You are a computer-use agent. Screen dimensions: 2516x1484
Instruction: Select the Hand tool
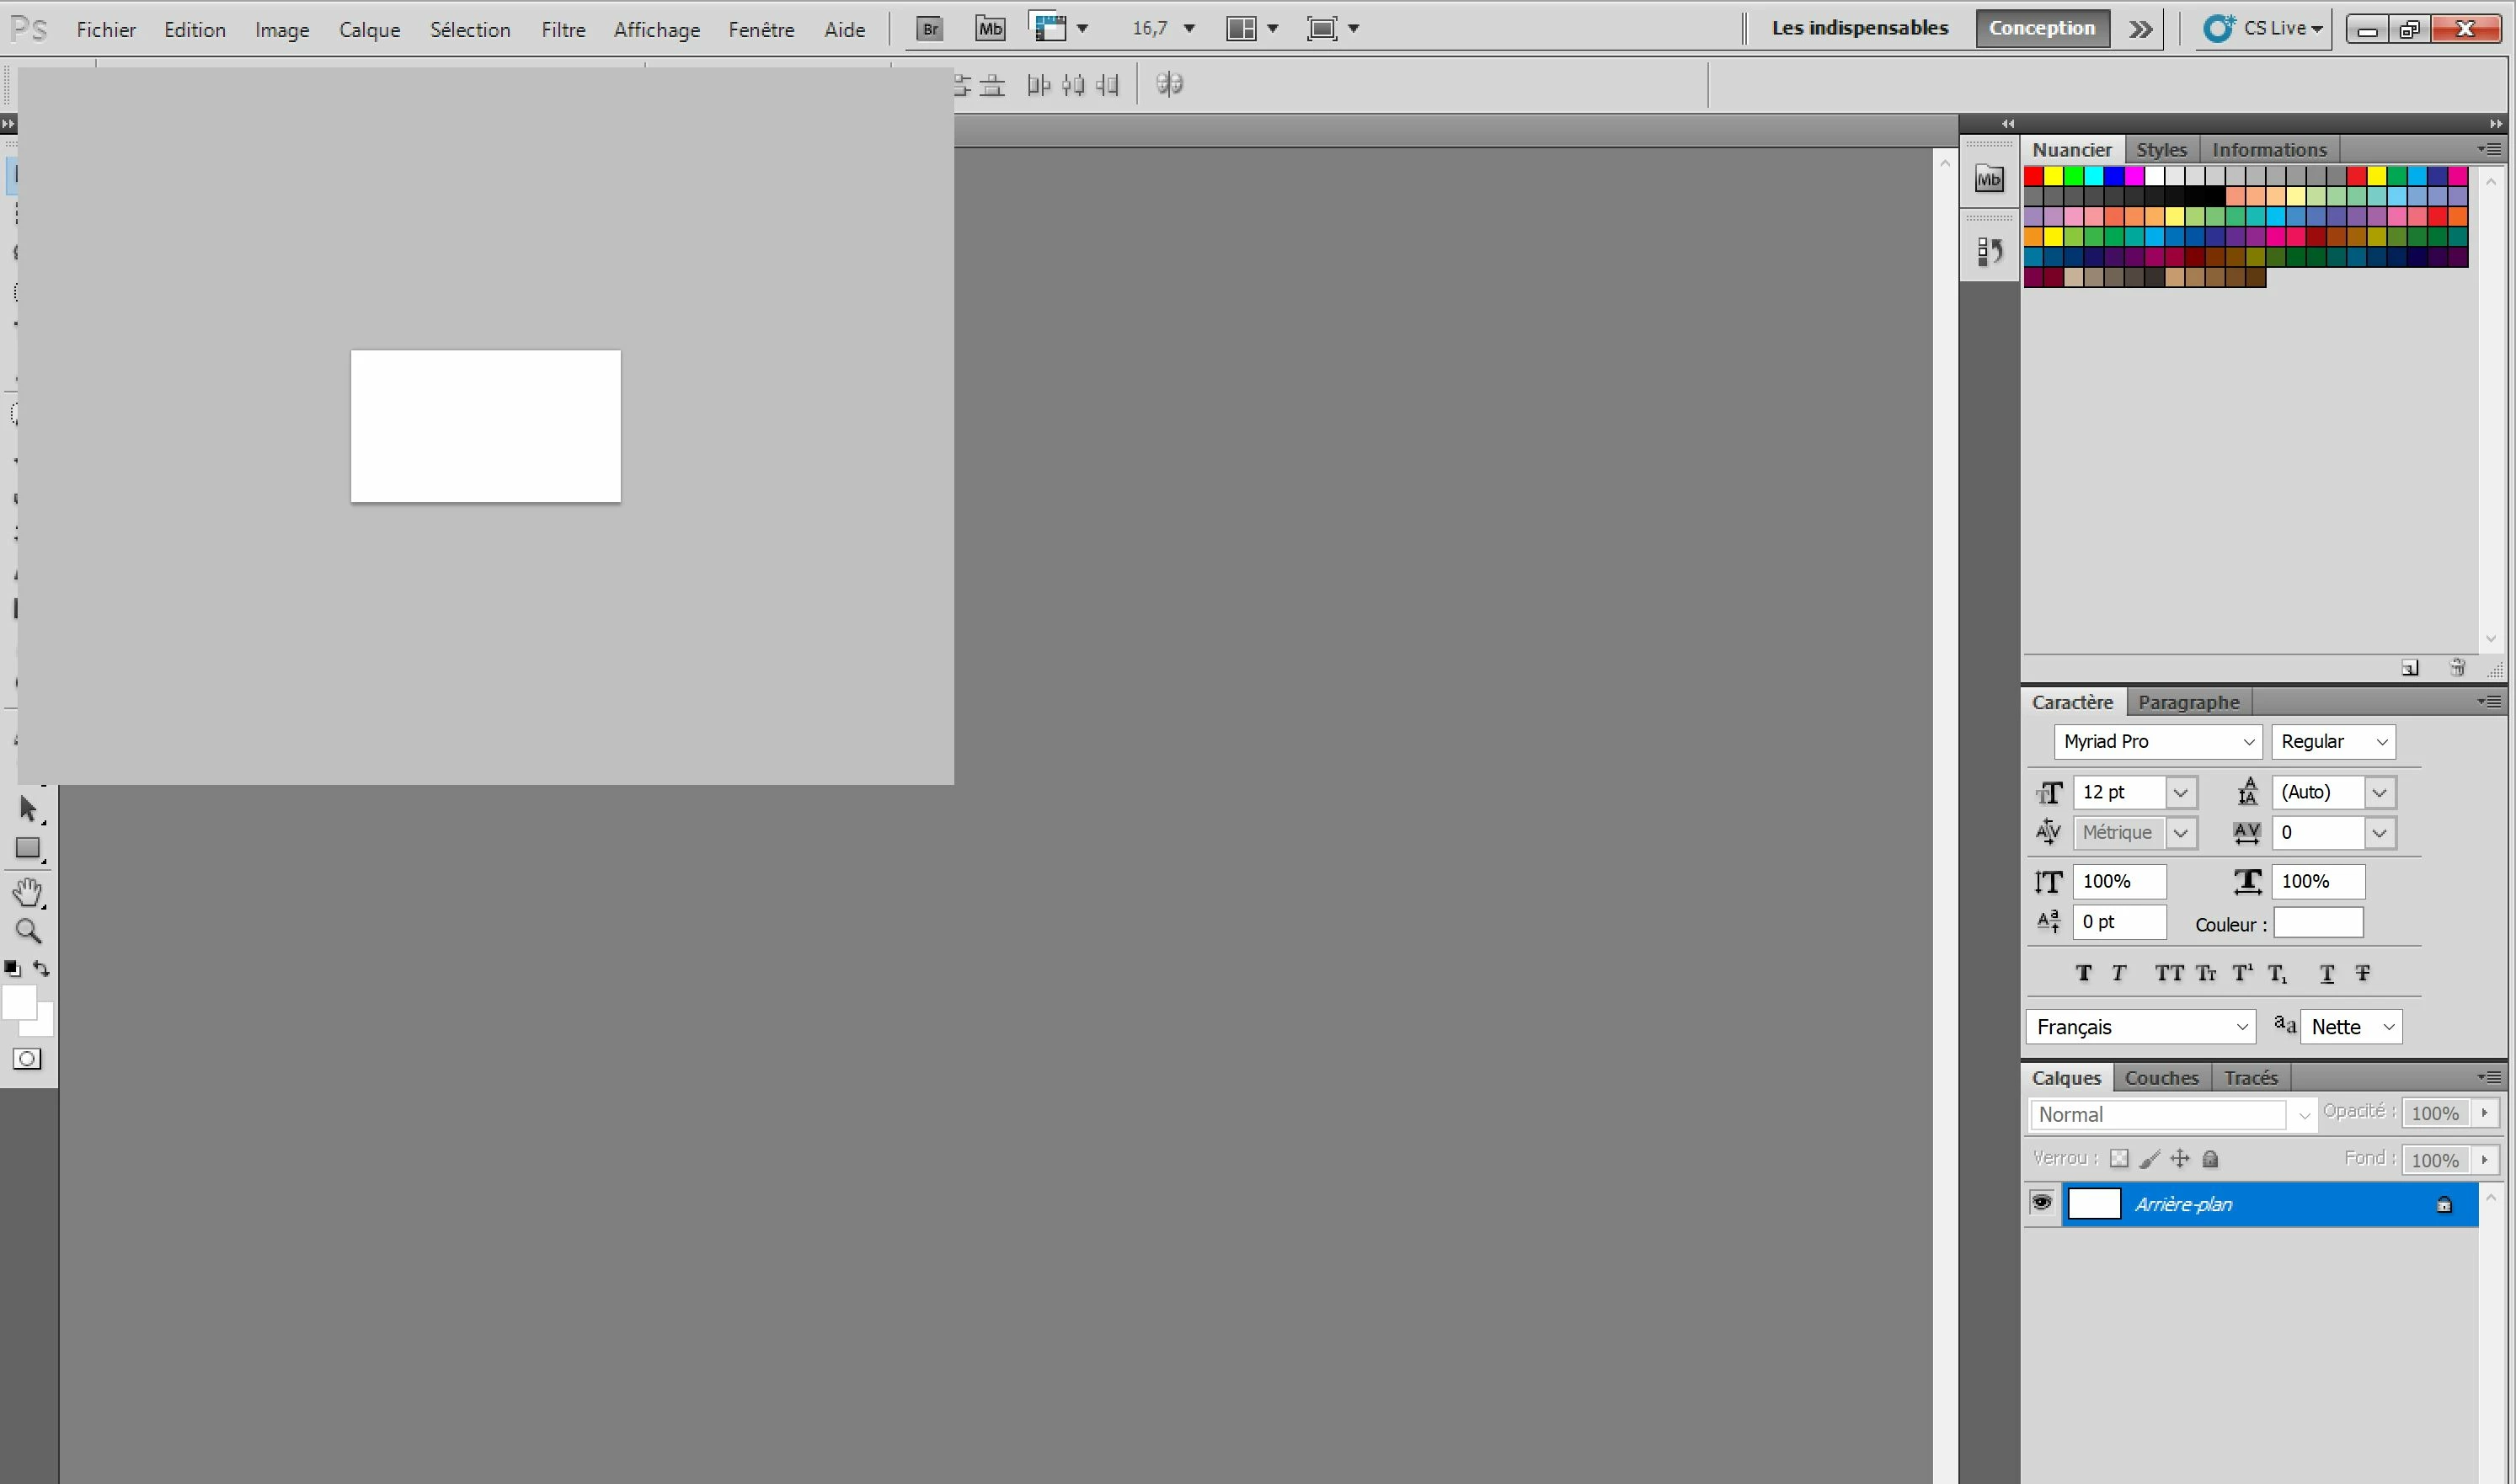point(28,891)
